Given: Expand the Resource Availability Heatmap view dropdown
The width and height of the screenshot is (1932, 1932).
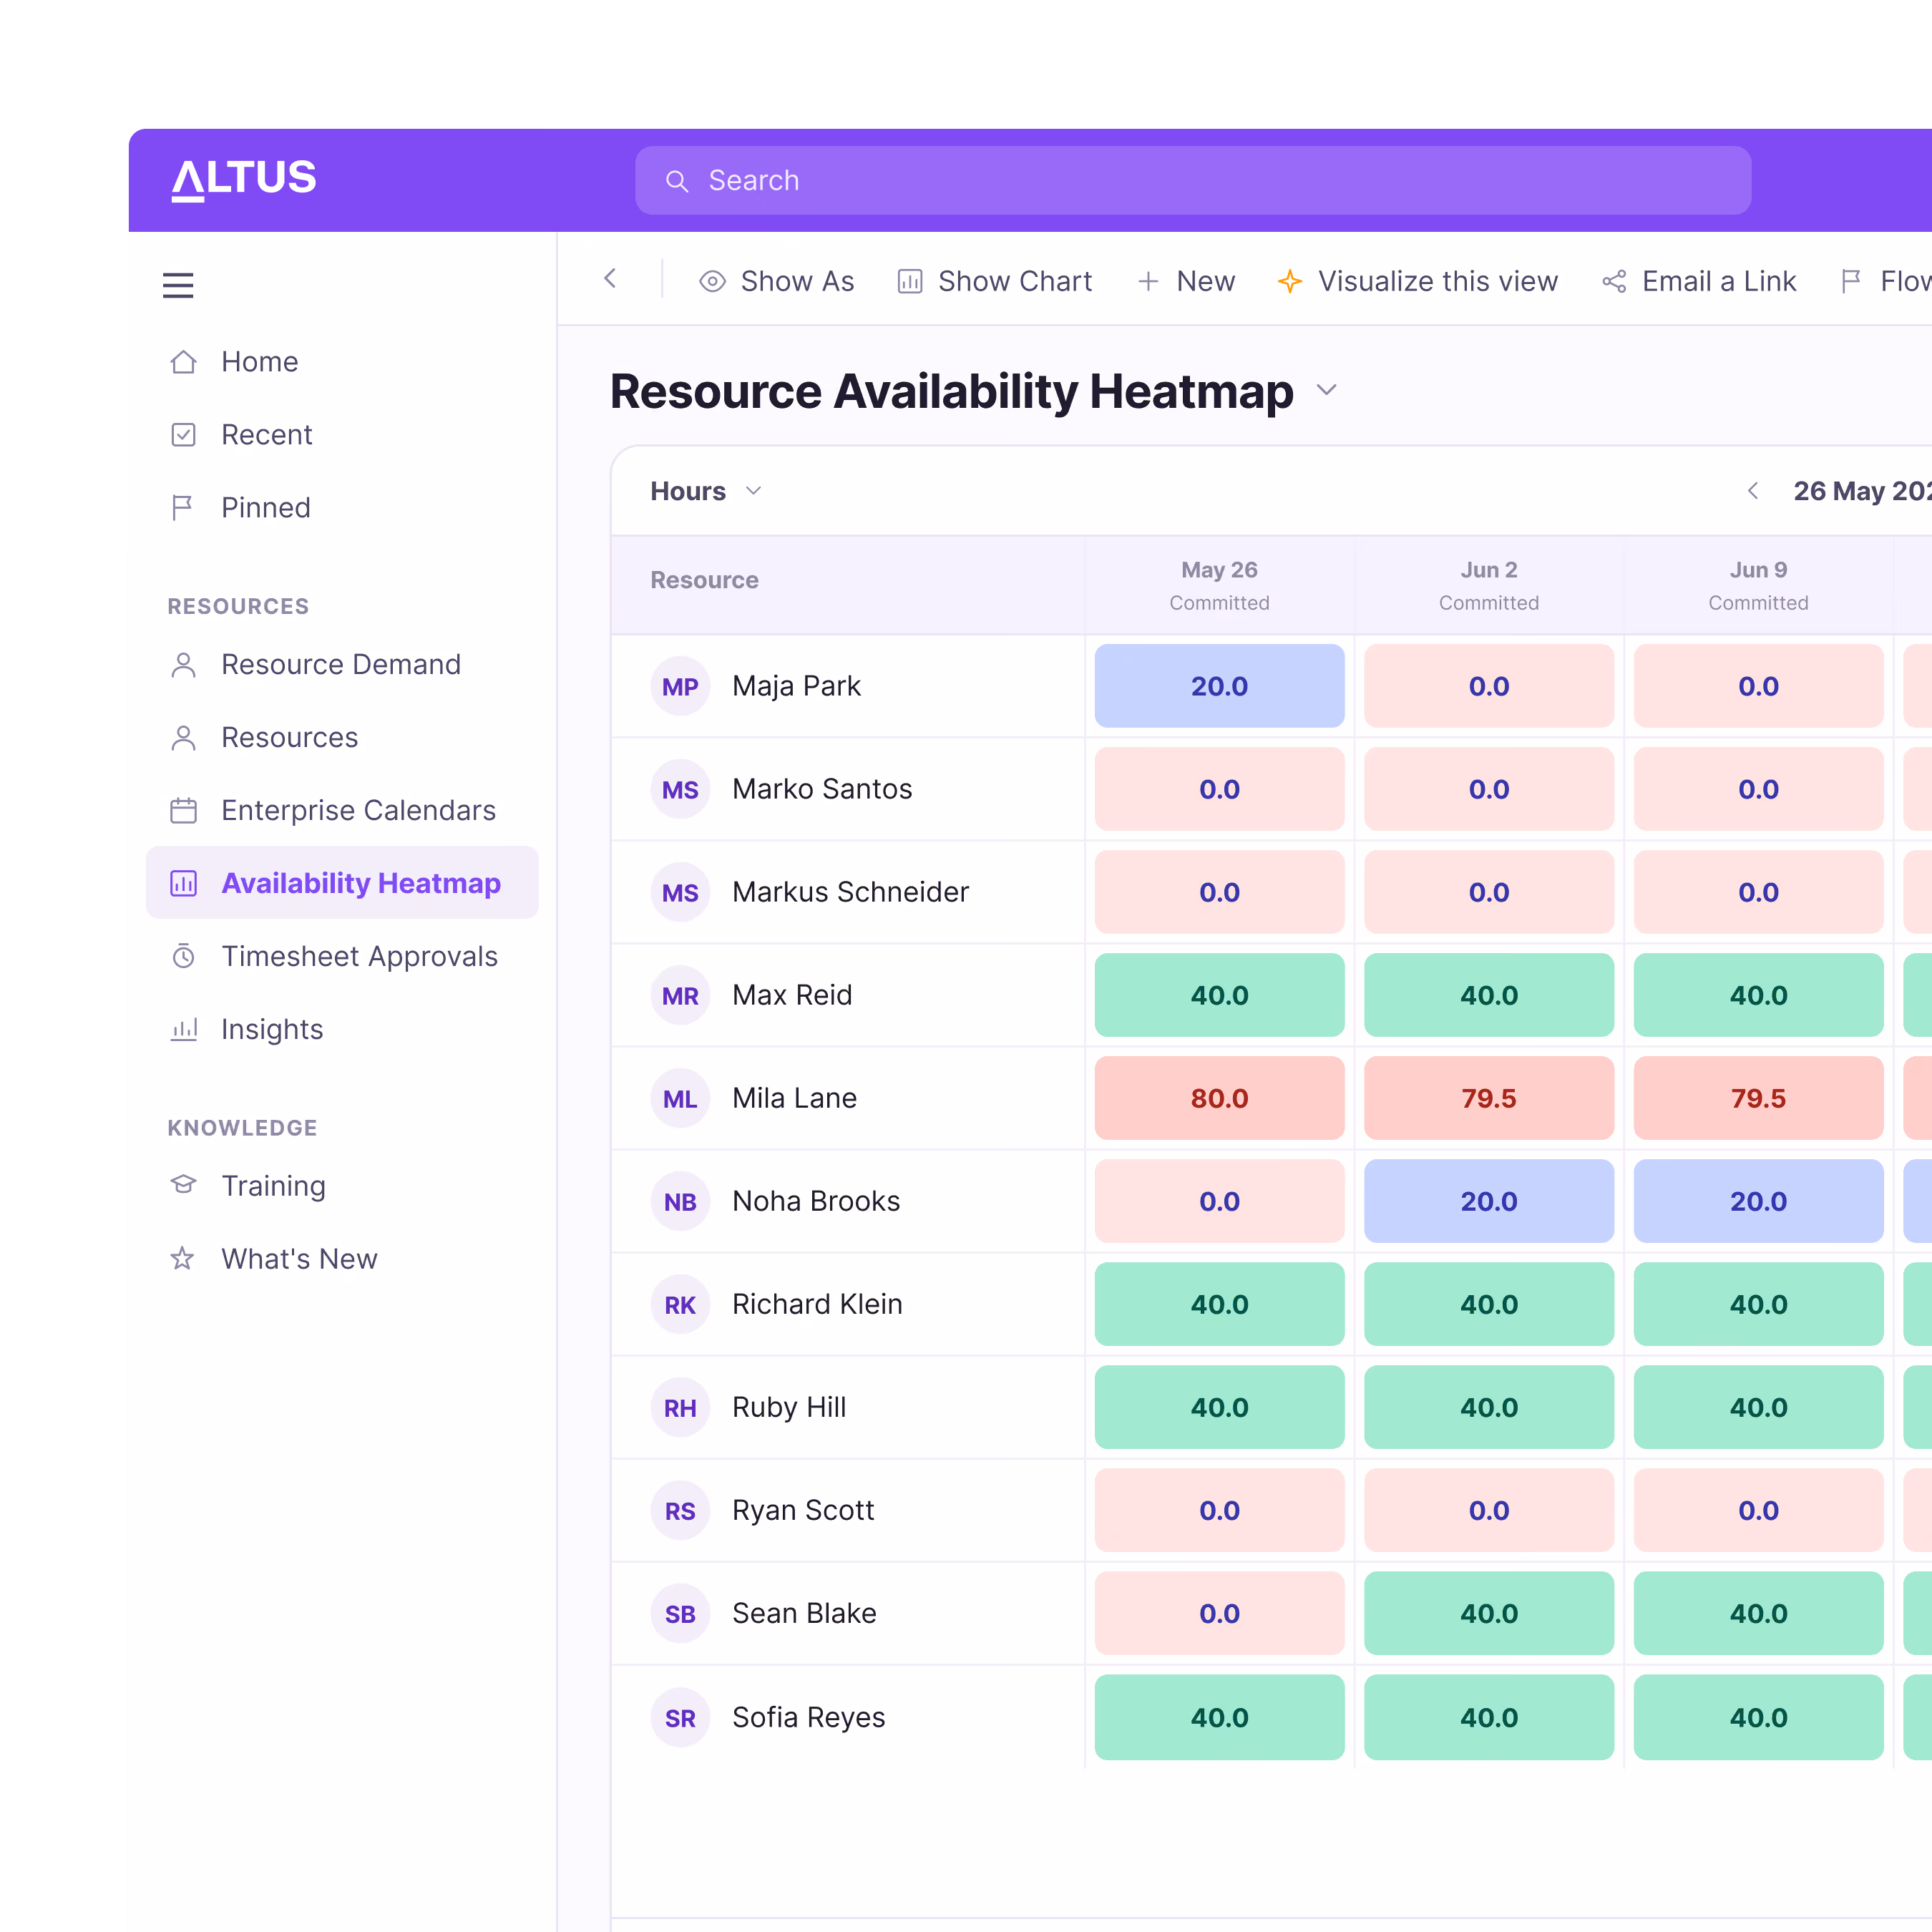Looking at the screenshot, I should click(x=1326, y=390).
